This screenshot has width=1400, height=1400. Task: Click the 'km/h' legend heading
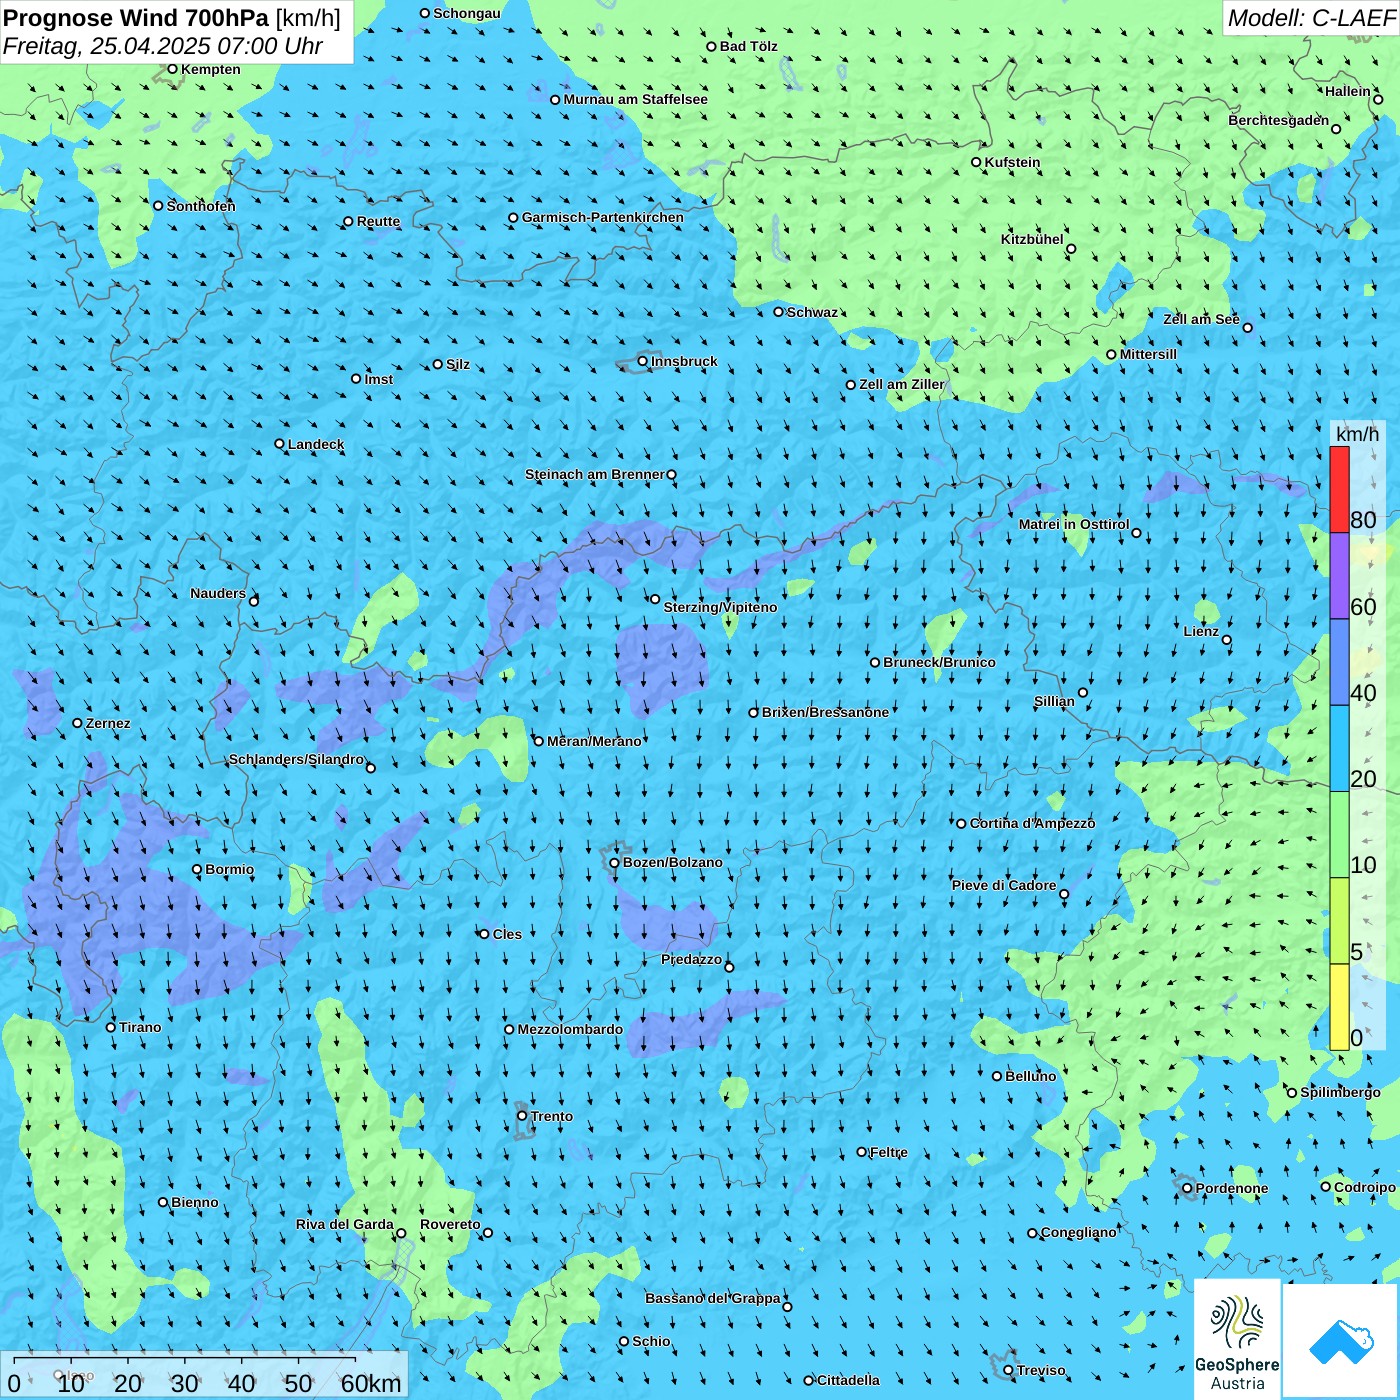pos(1357,434)
